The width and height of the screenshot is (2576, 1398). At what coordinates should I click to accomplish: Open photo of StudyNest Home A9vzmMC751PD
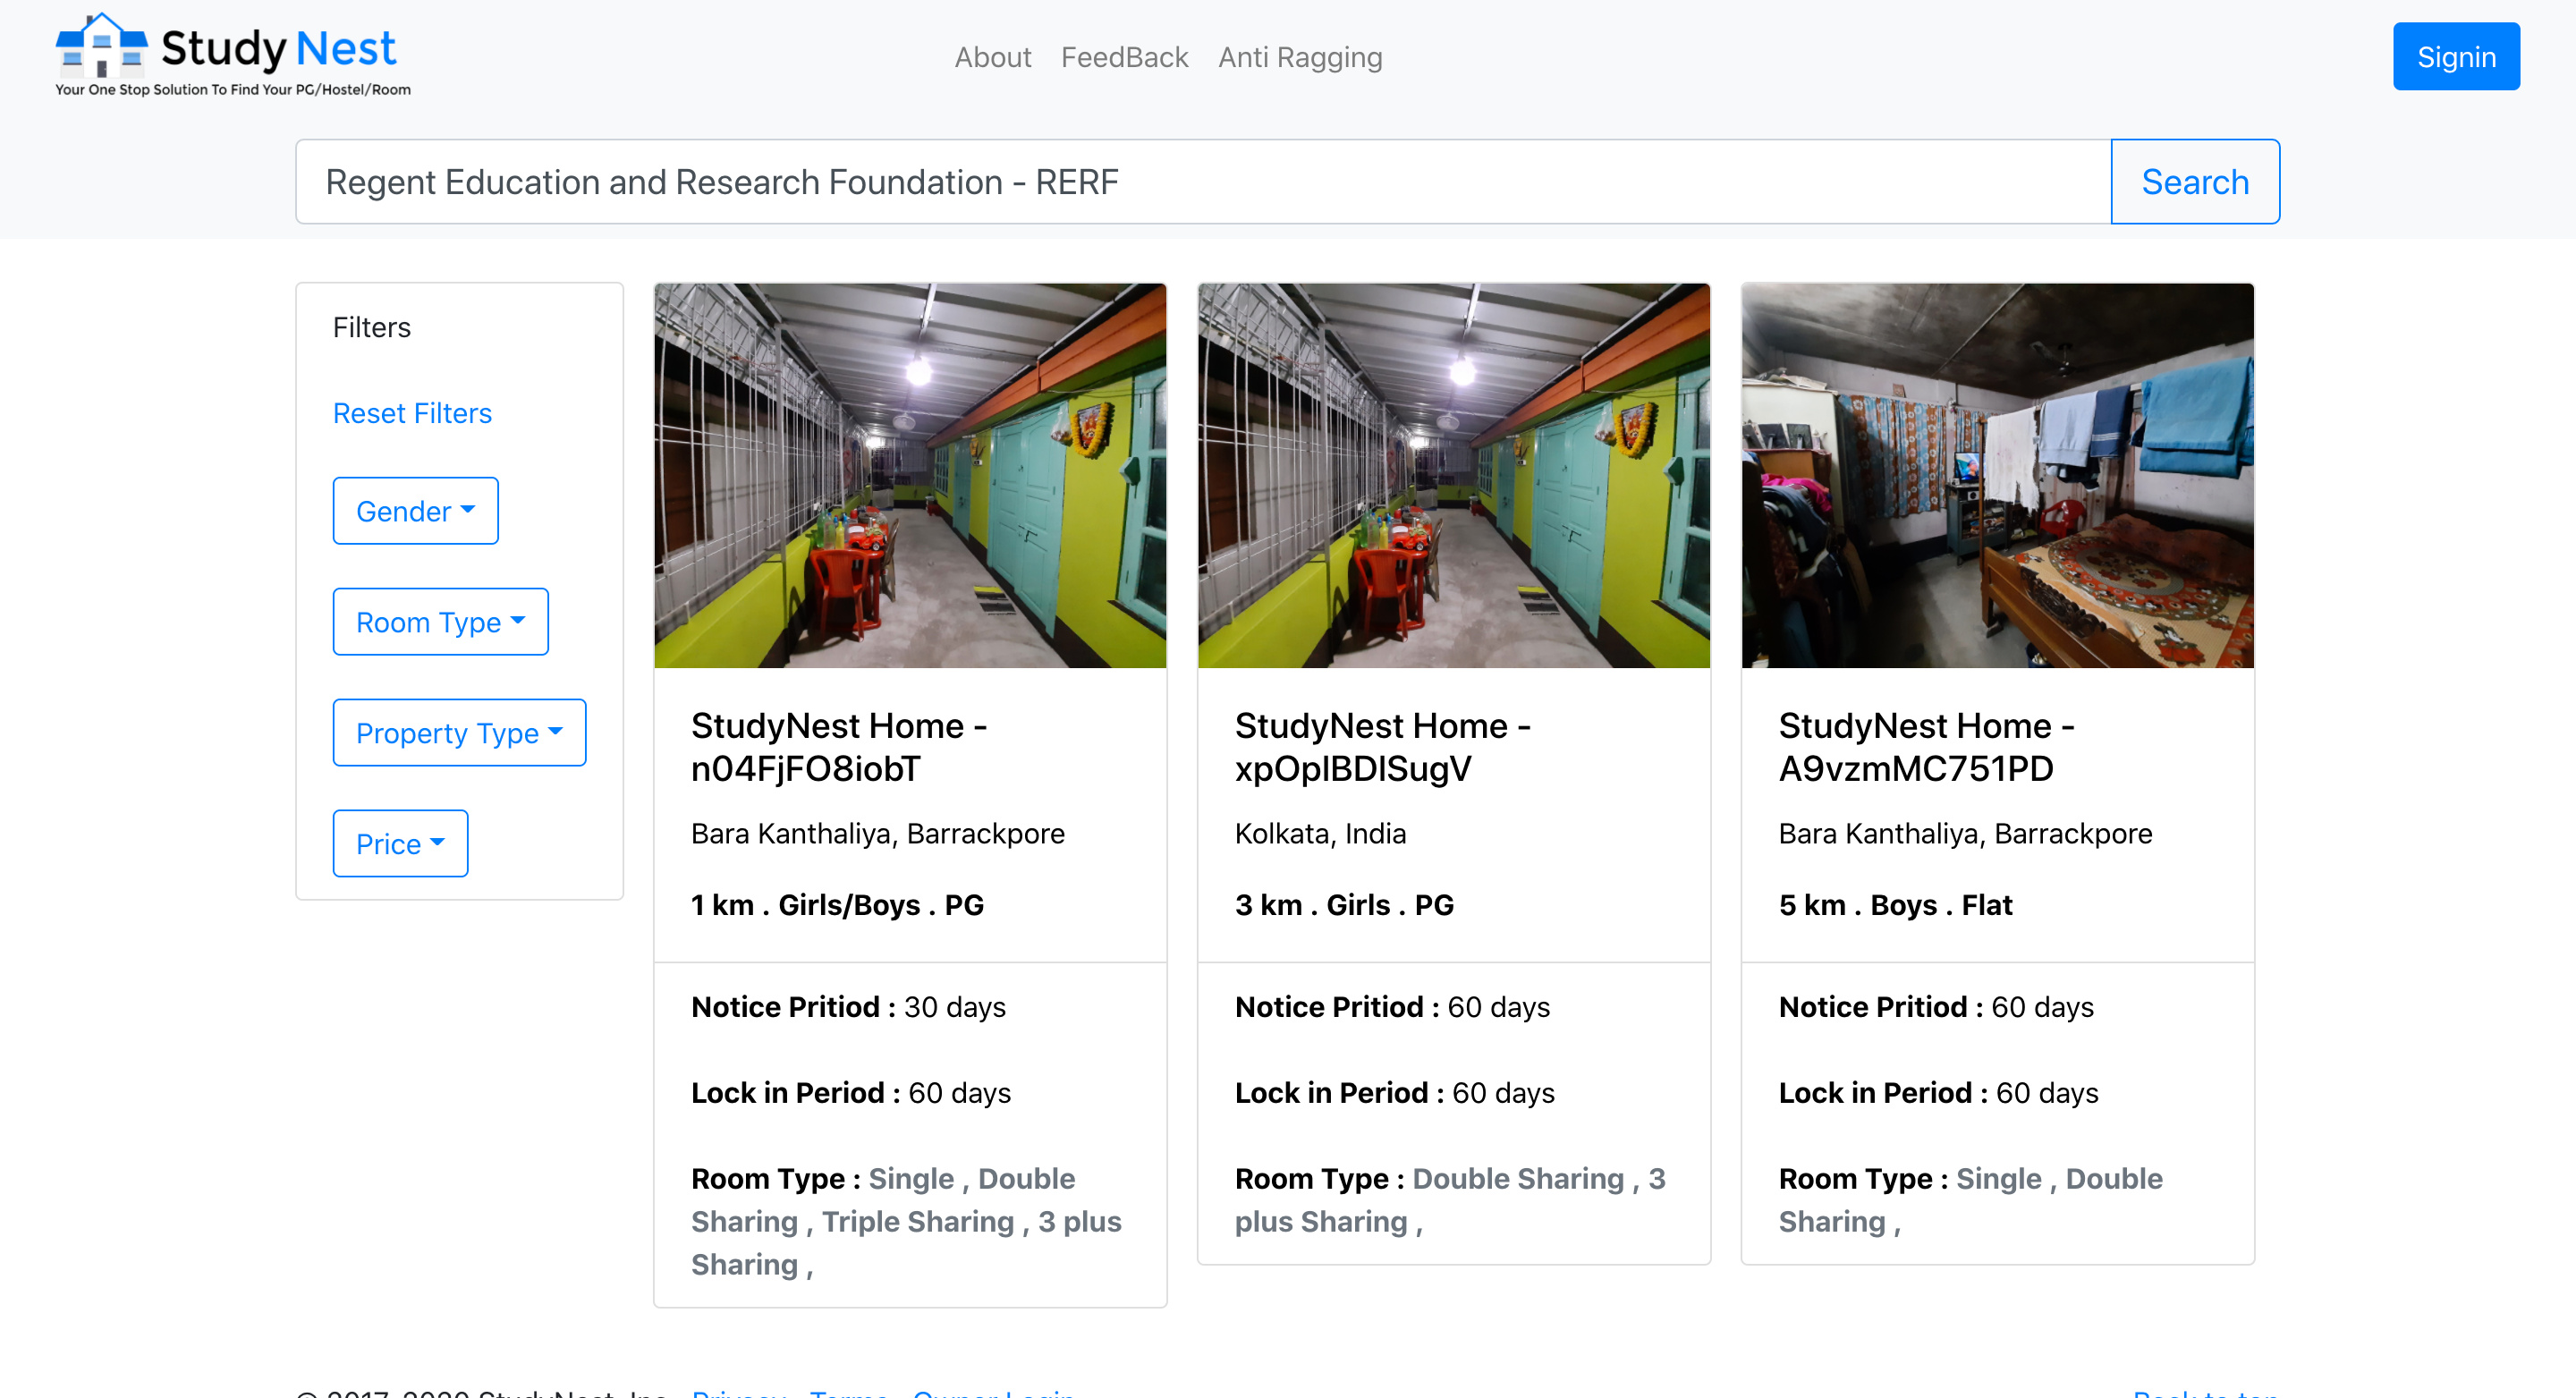1997,476
